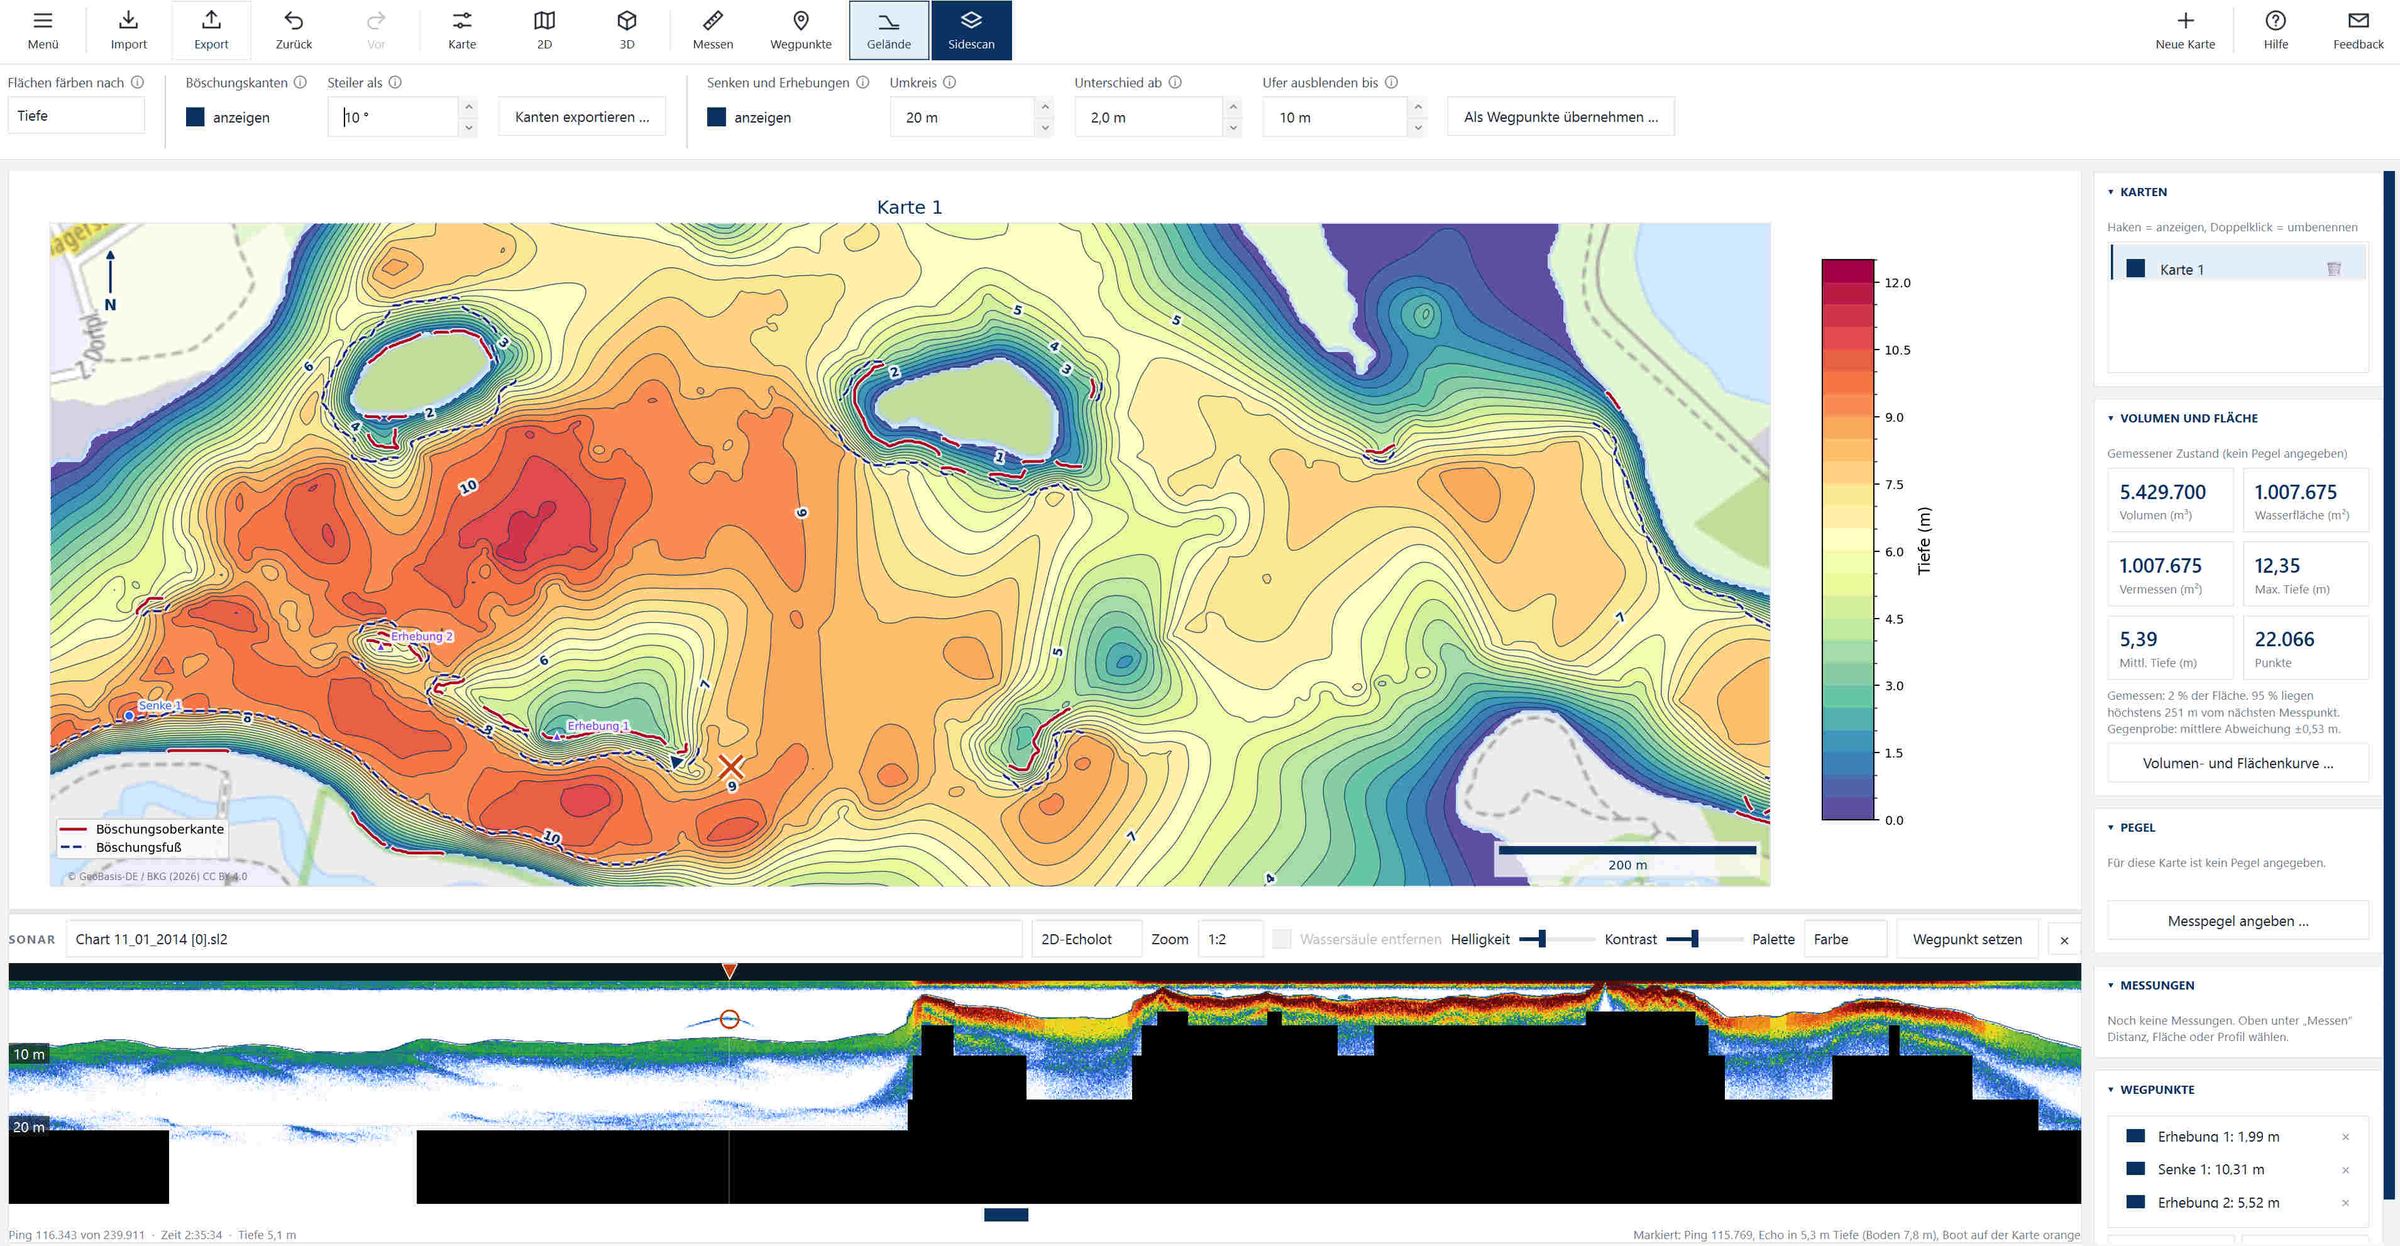This screenshot has height=1246, width=2400.
Task: Toggle Karte 1 visibility checkbox
Action: click(2135, 268)
